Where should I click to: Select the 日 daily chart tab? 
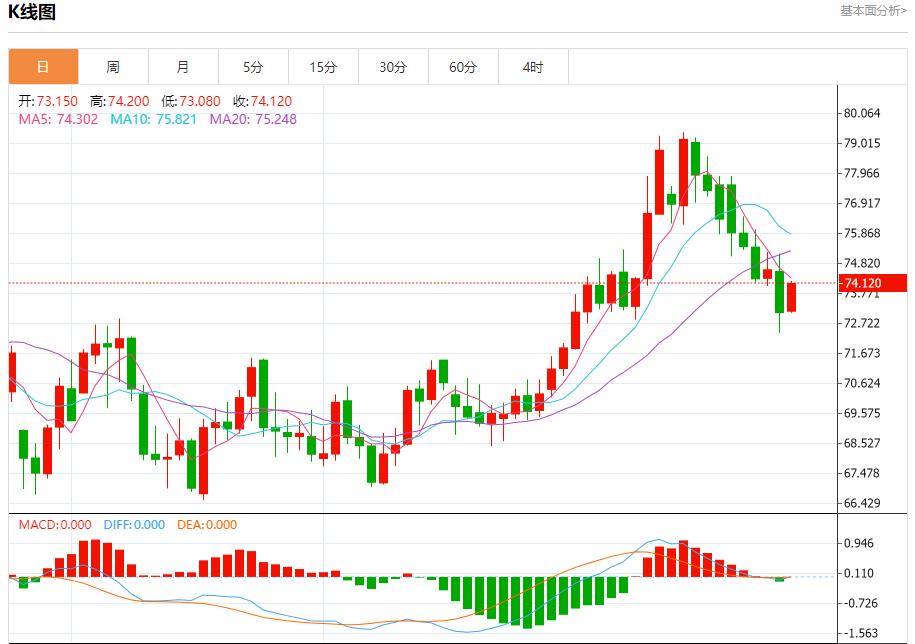[x=43, y=66]
